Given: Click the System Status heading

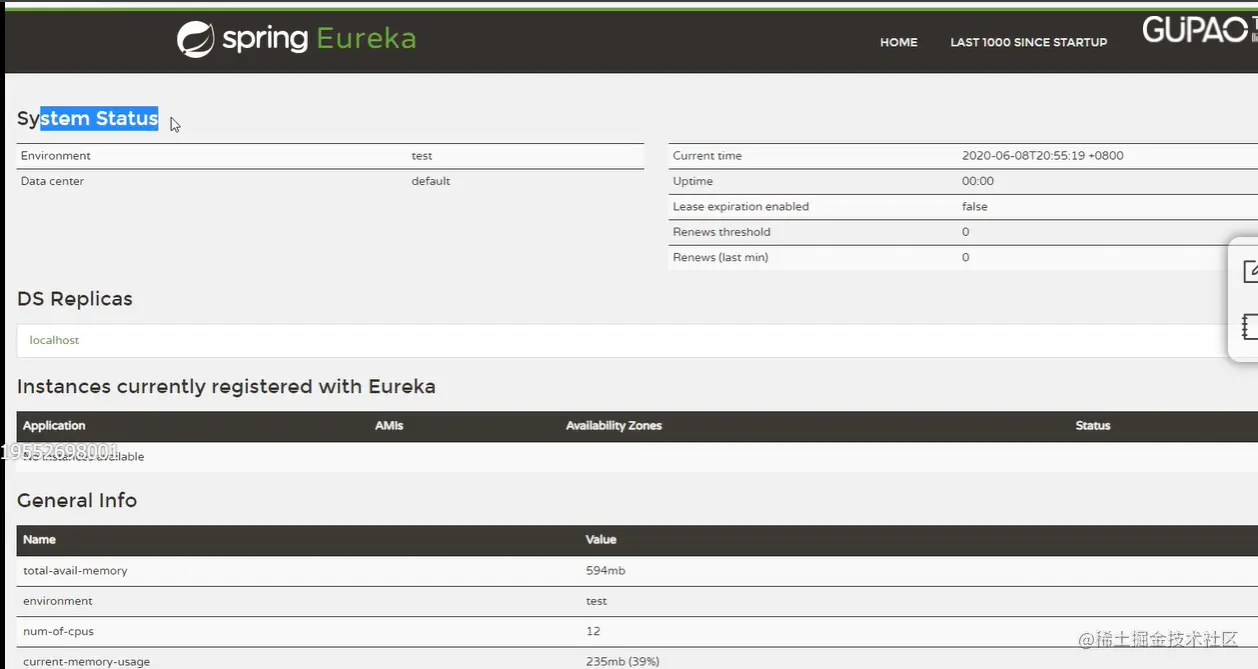Looking at the screenshot, I should (88, 119).
